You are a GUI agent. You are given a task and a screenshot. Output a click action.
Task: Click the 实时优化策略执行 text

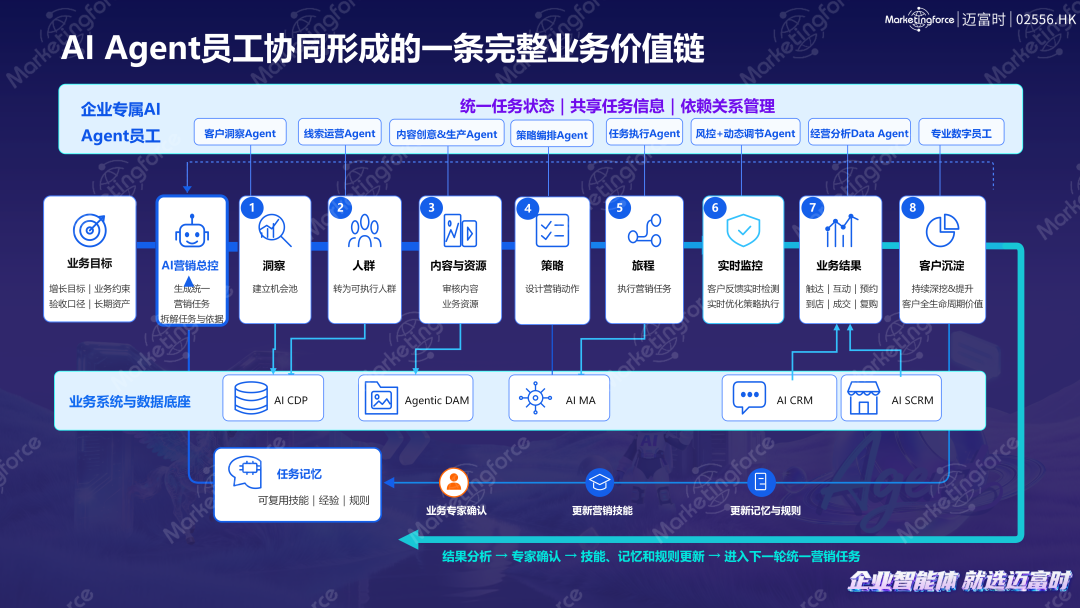(743, 304)
